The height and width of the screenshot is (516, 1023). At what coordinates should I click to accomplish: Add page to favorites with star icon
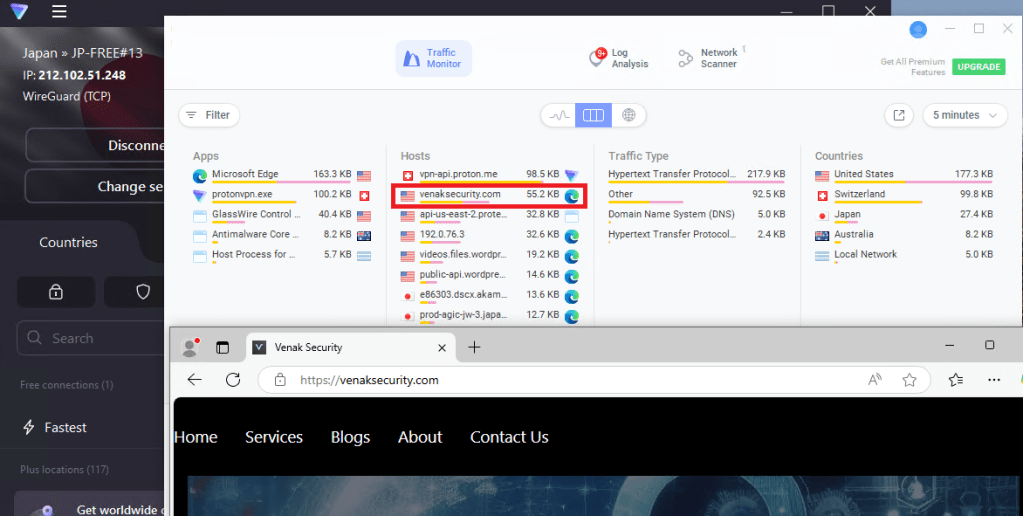[909, 380]
